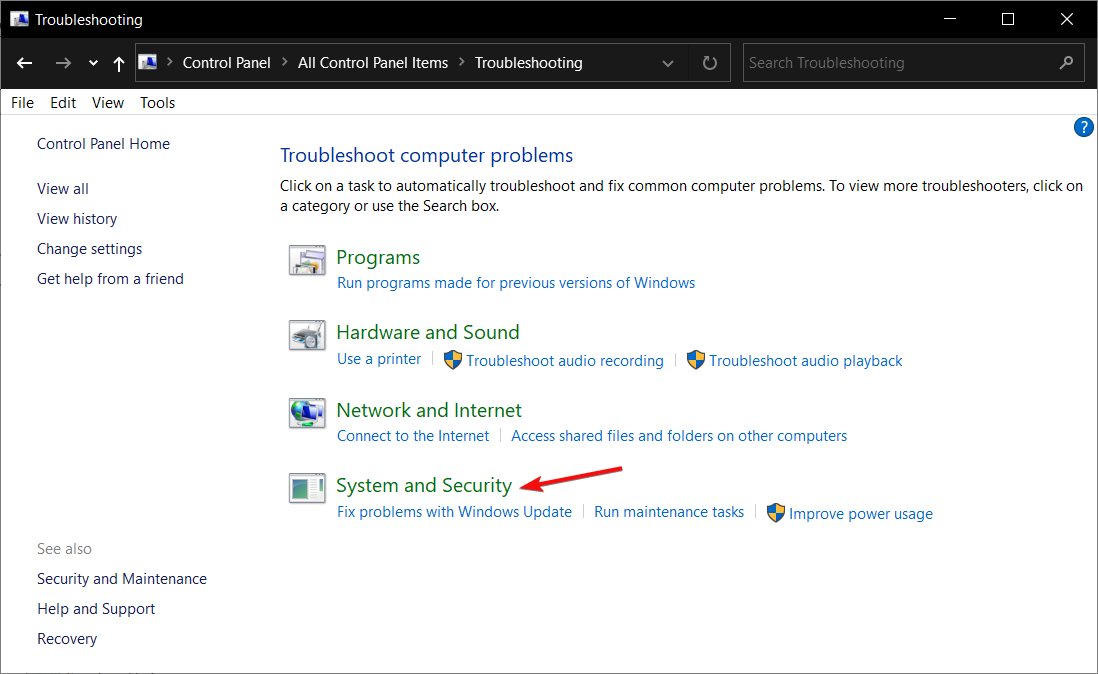This screenshot has height=674, width=1098.
Task: Open Improve power usage link
Action: pos(861,514)
